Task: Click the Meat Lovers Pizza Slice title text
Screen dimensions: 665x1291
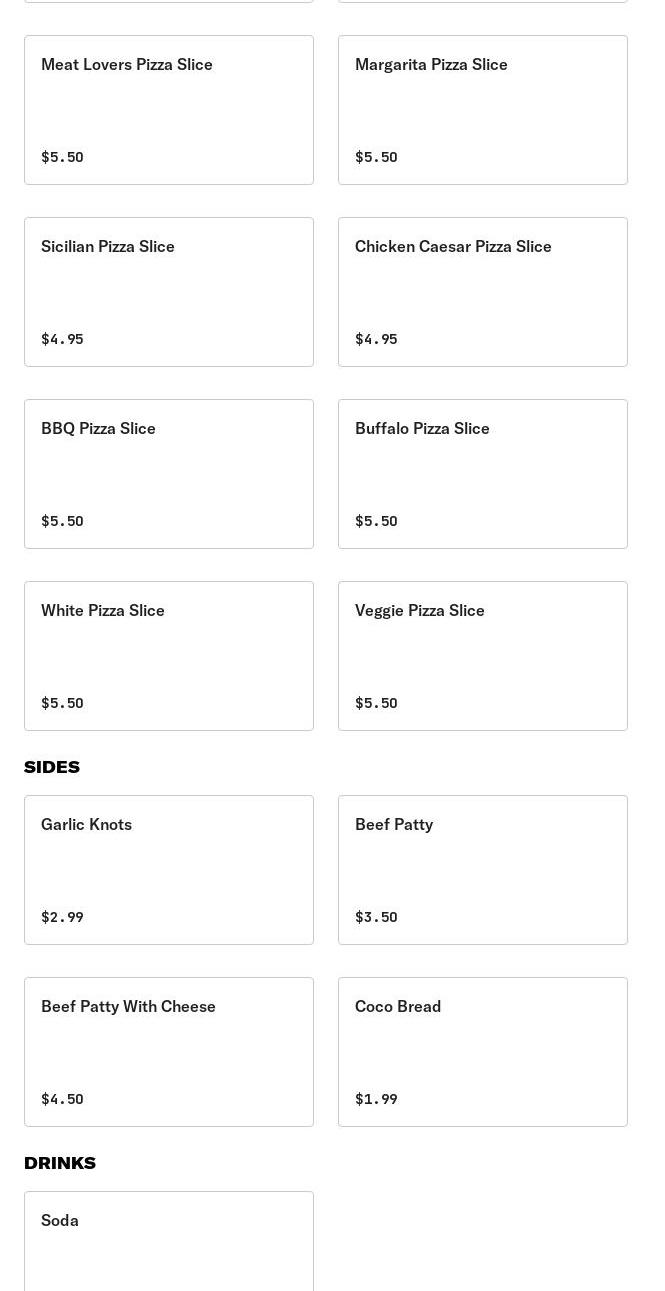Action: point(127,64)
